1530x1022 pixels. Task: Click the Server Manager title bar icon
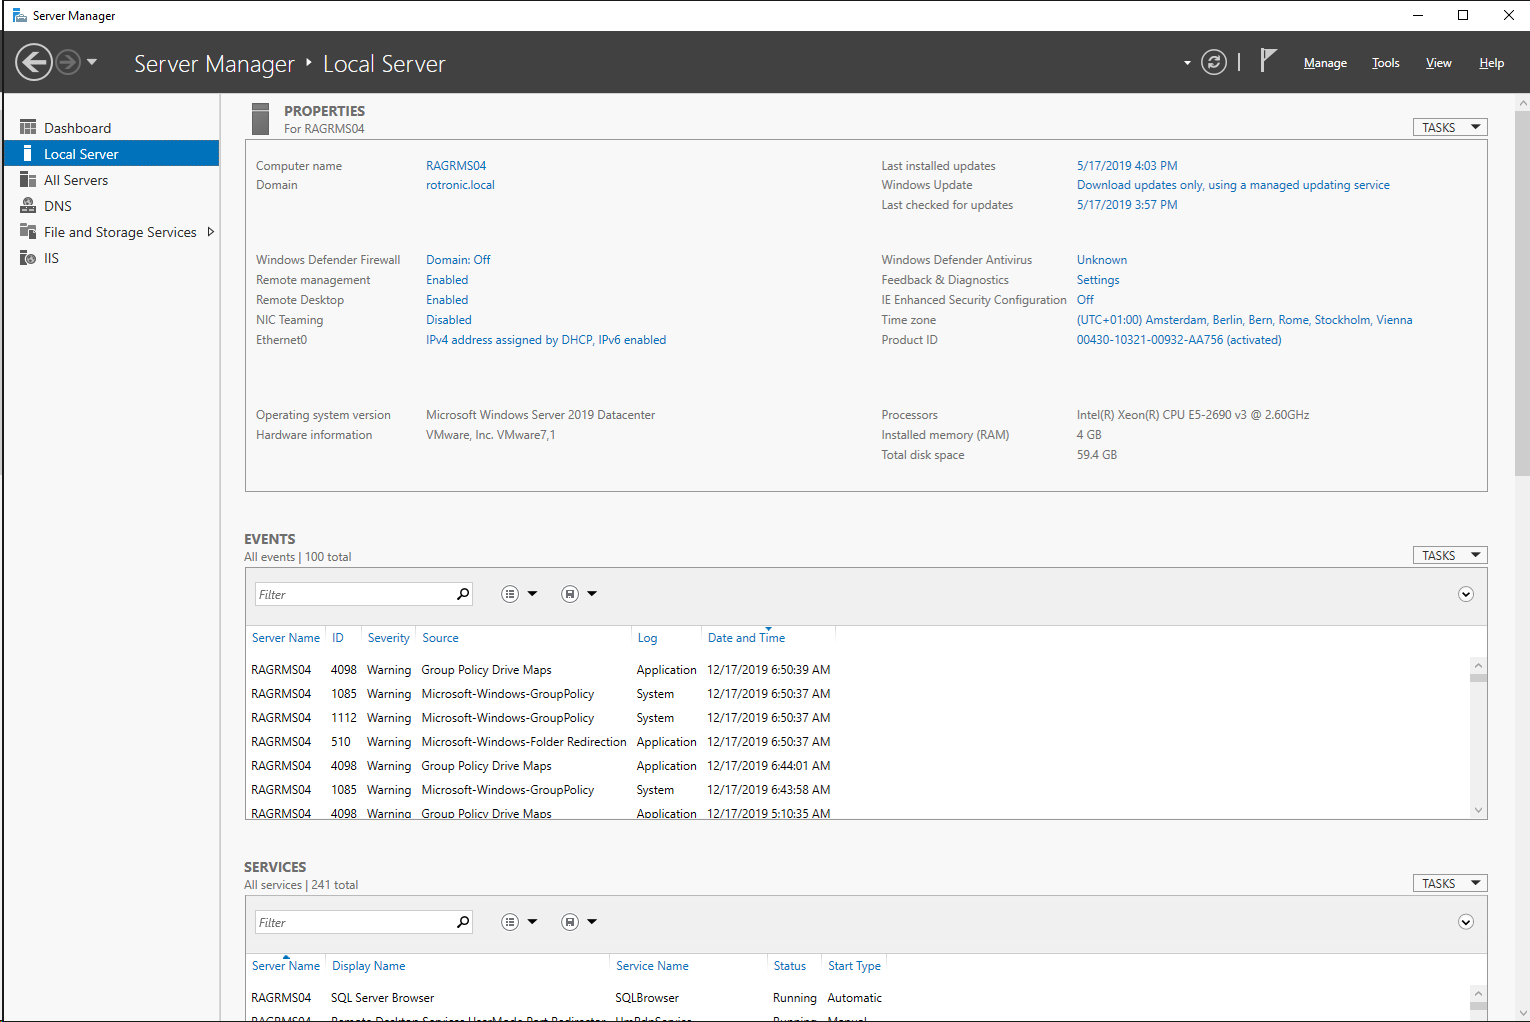click(x=19, y=15)
